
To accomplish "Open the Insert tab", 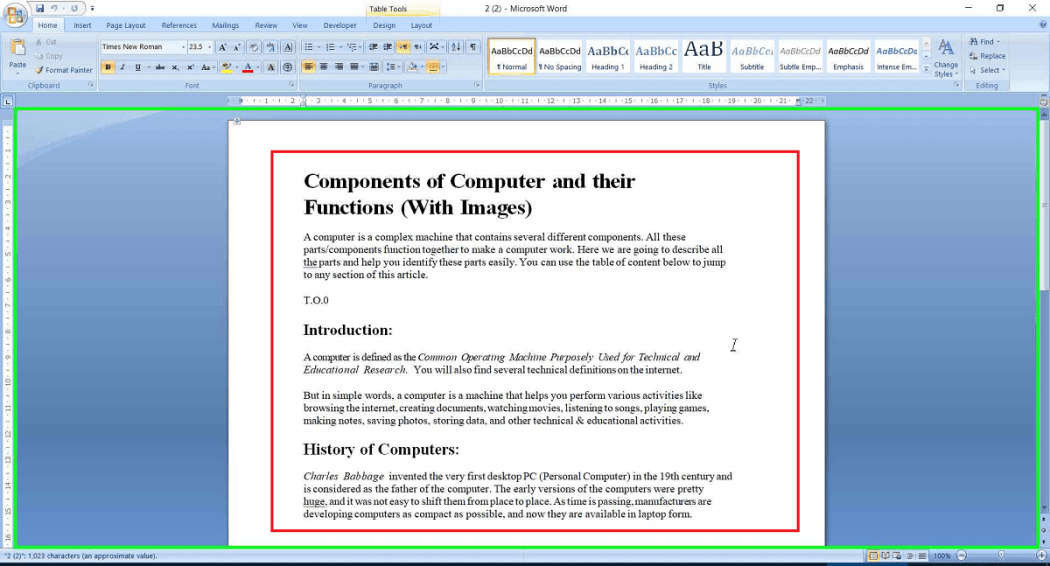I will (82, 25).
